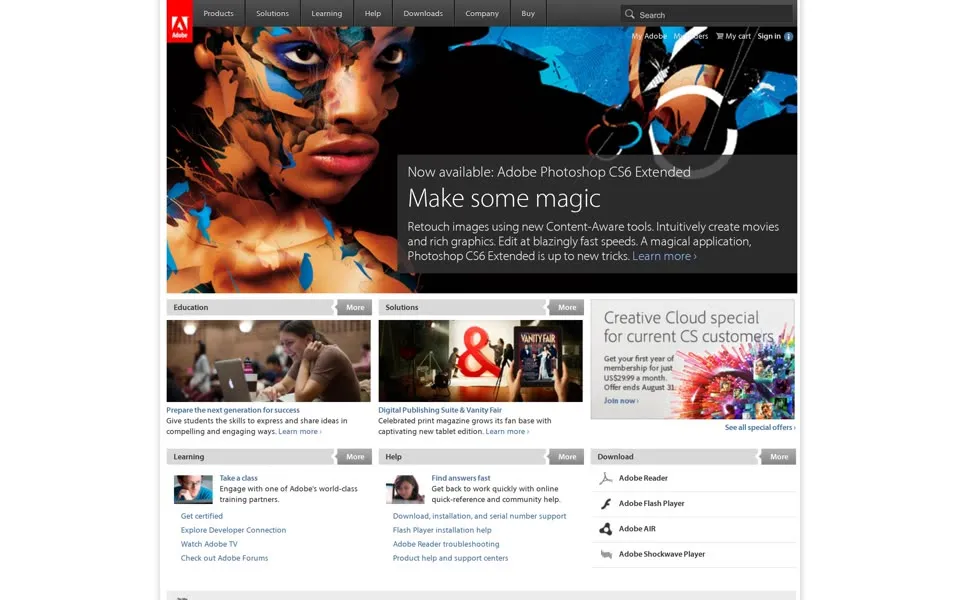Viewport: 960px width, 600px height.
Task: Open Watch Adobe TV link
Action: (209, 544)
